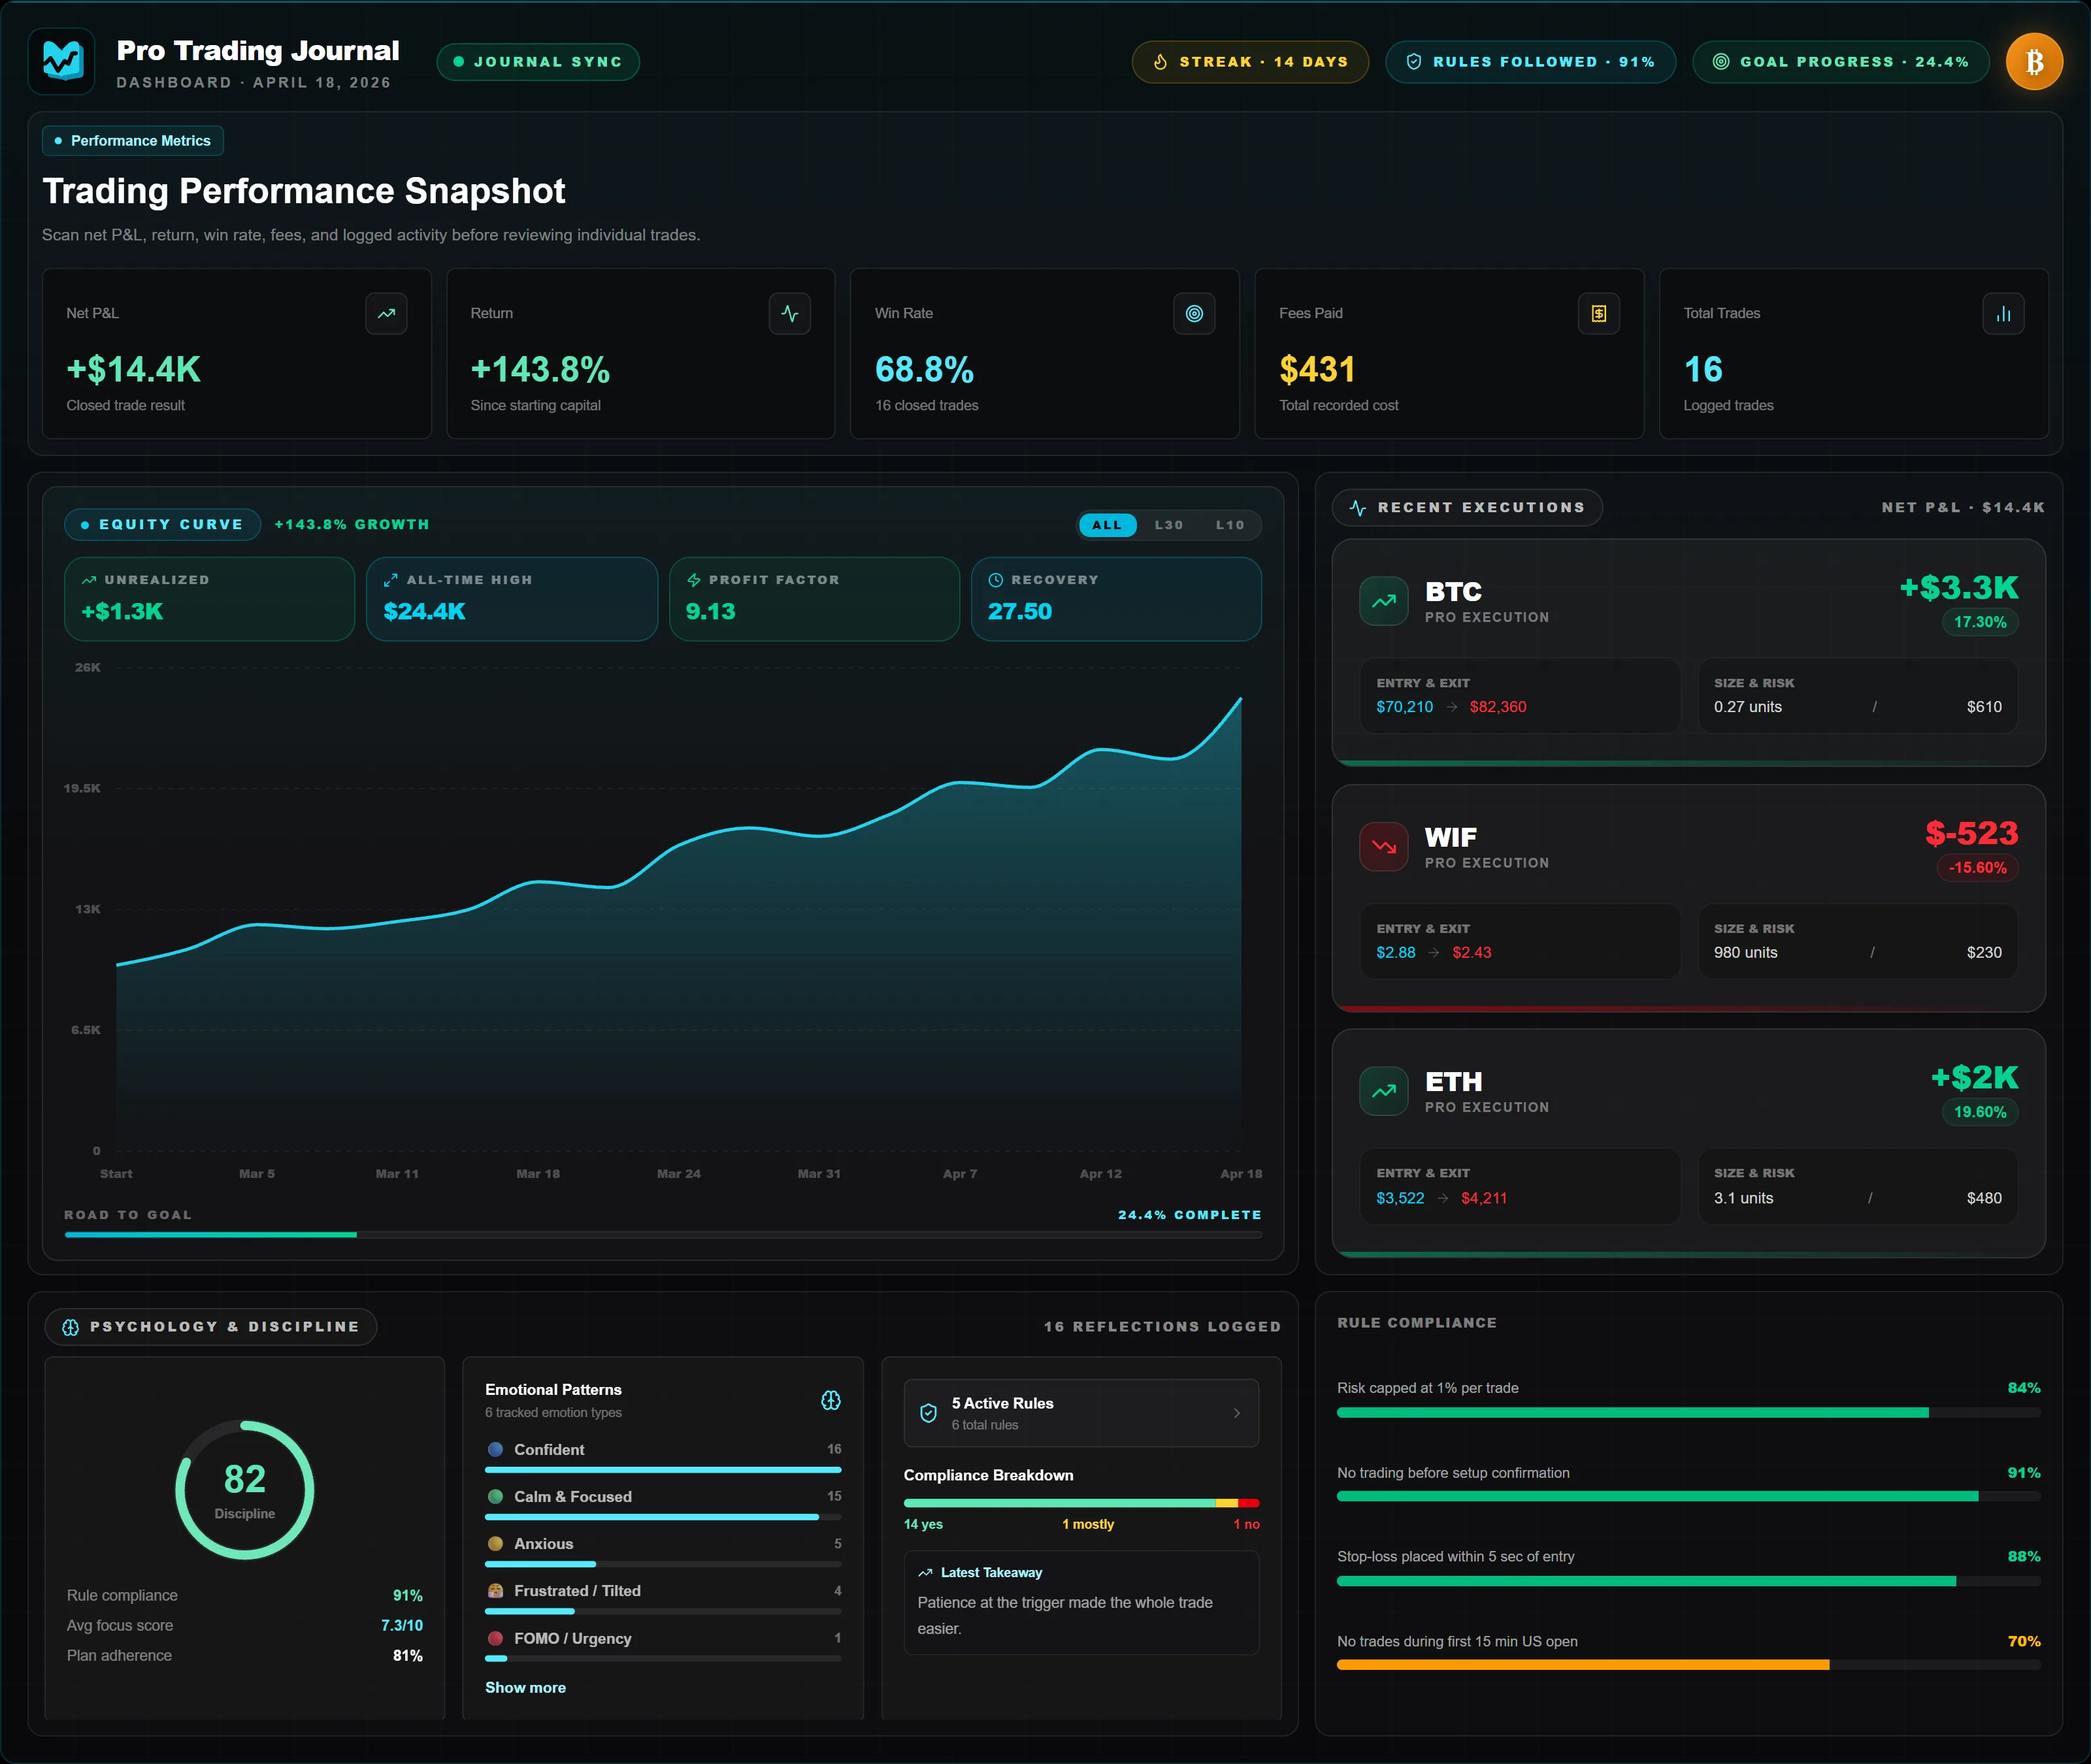Click the 1 mostly compliance label
Image resolution: width=2091 pixels, height=1764 pixels.
click(1088, 1524)
